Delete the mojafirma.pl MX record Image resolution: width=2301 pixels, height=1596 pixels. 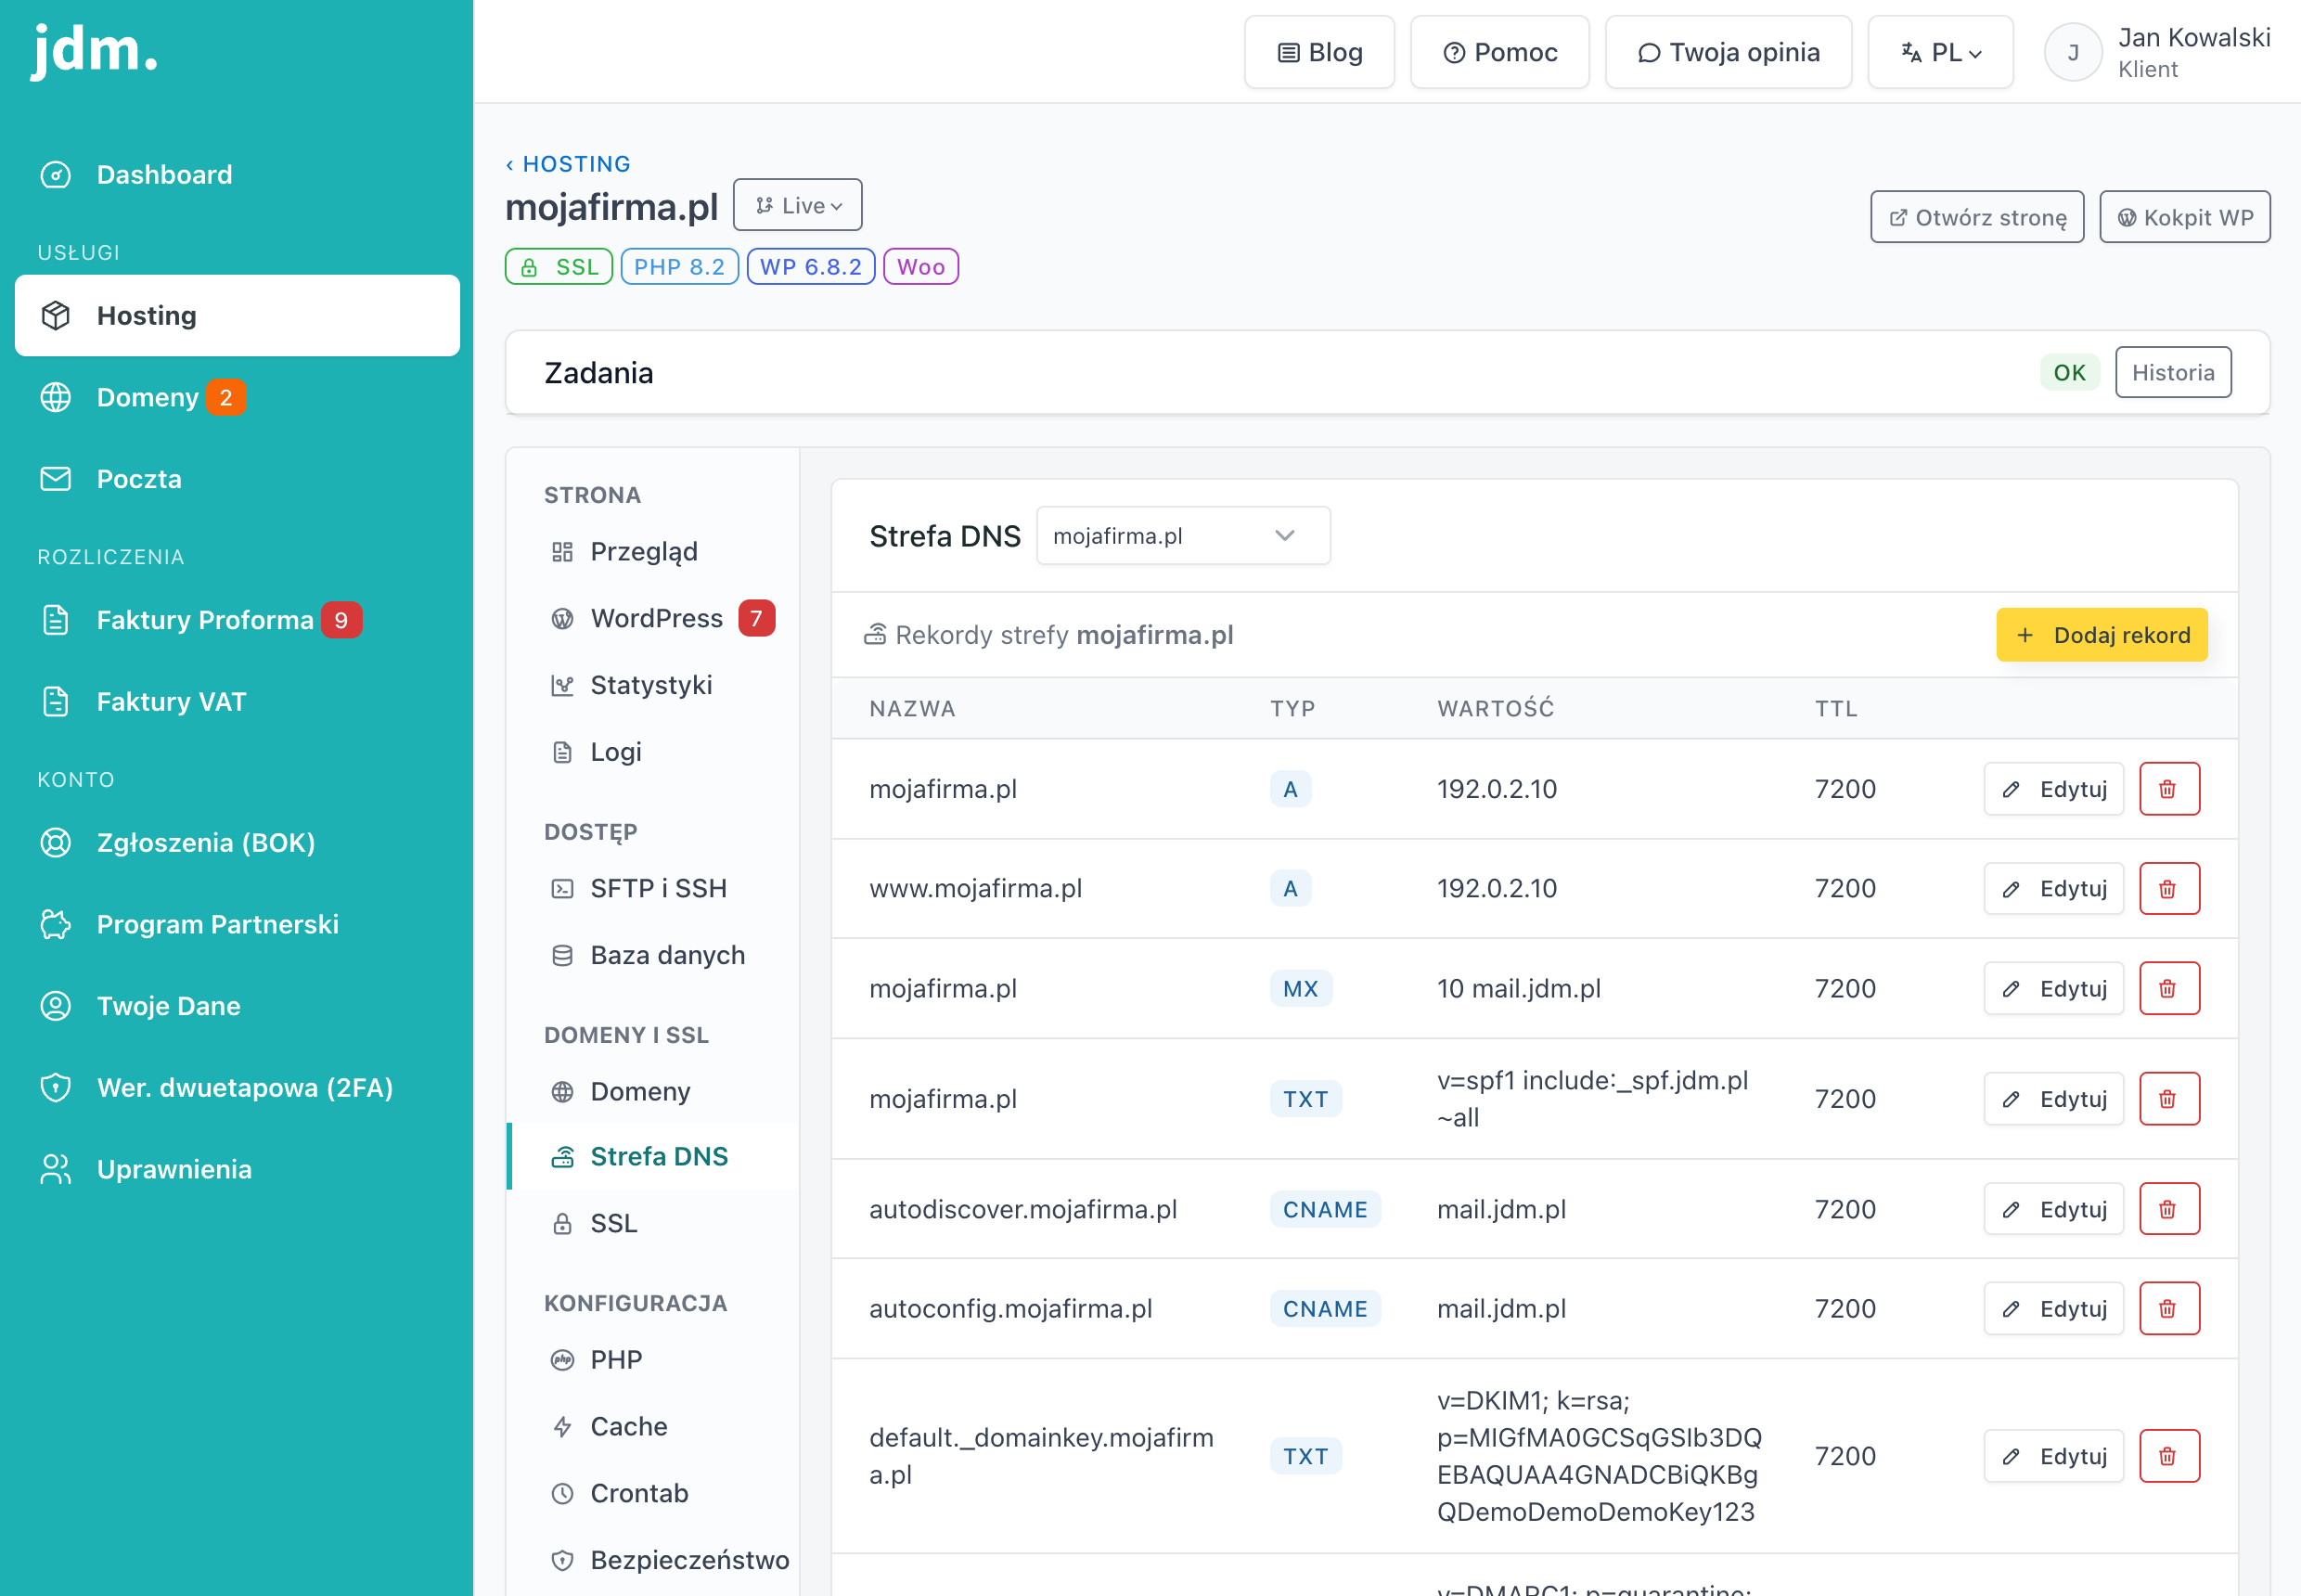tap(2169, 988)
